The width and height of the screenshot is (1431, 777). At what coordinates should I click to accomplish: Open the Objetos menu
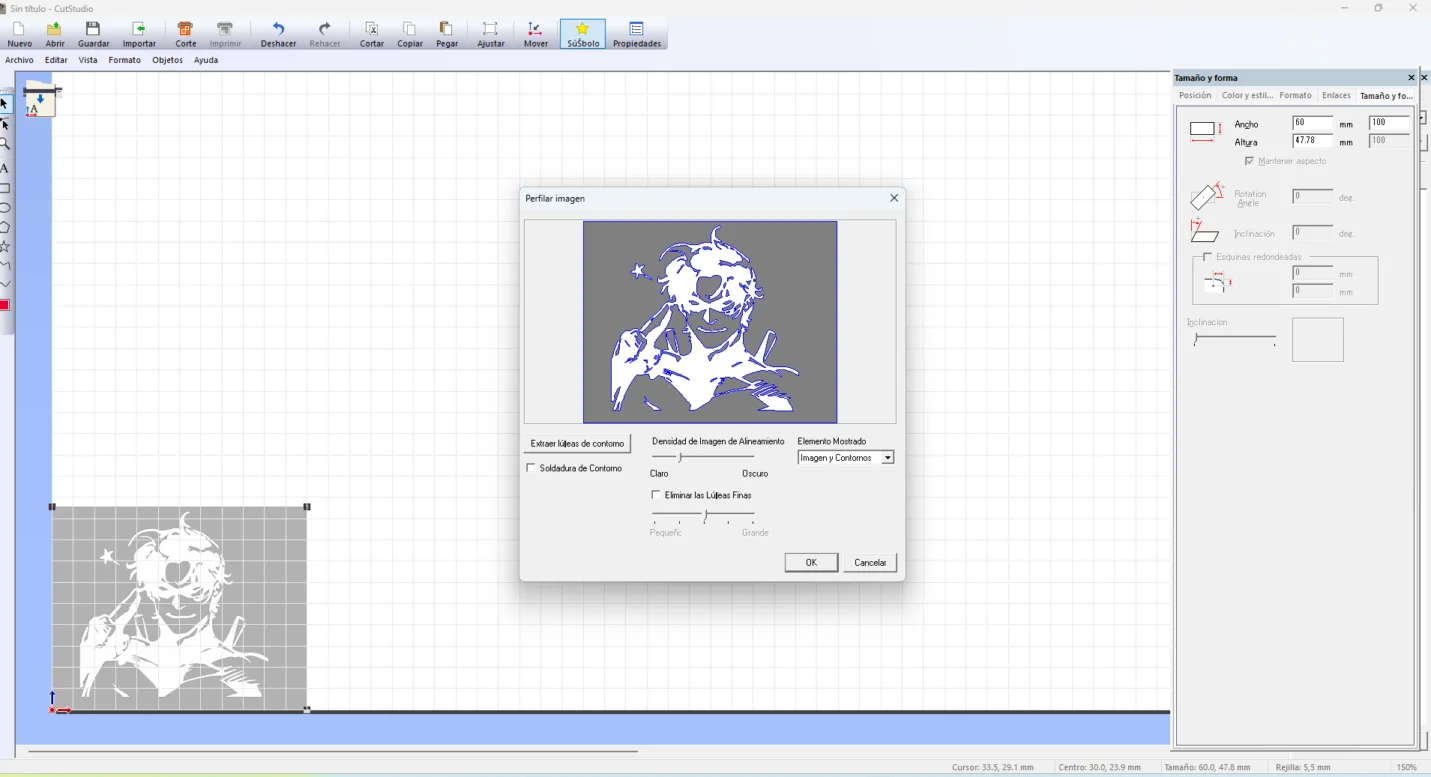[167, 60]
